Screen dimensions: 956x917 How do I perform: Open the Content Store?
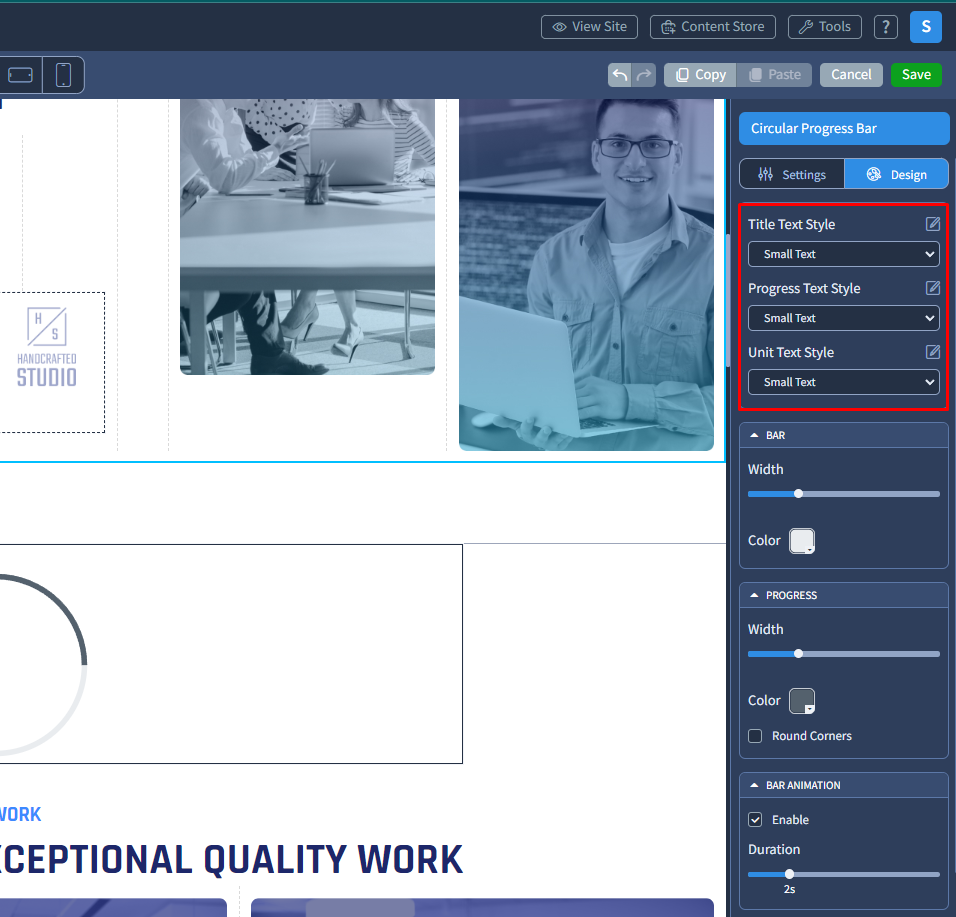click(713, 27)
